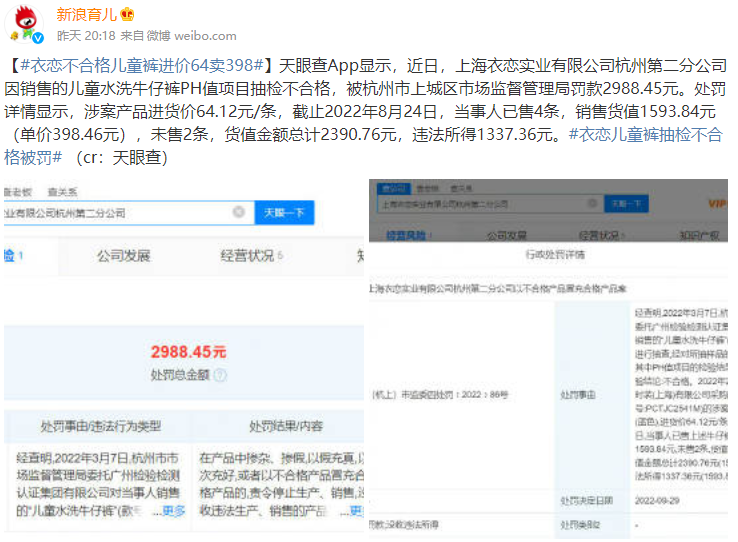Click the VIP label in right screenshot

[x=718, y=204]
